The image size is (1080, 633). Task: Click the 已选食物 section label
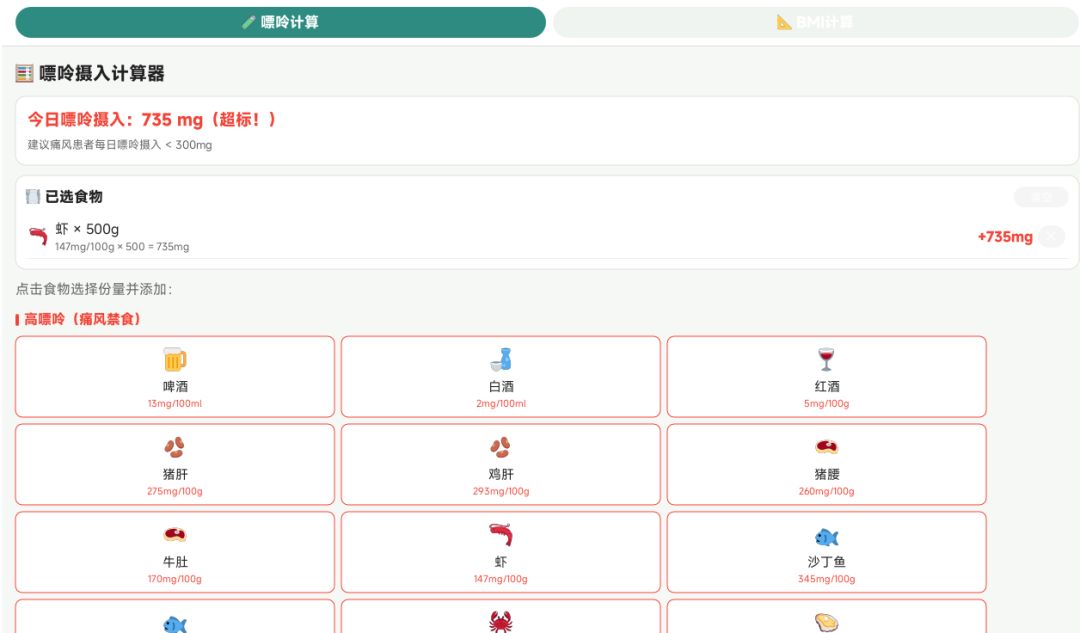pos(74,196)
